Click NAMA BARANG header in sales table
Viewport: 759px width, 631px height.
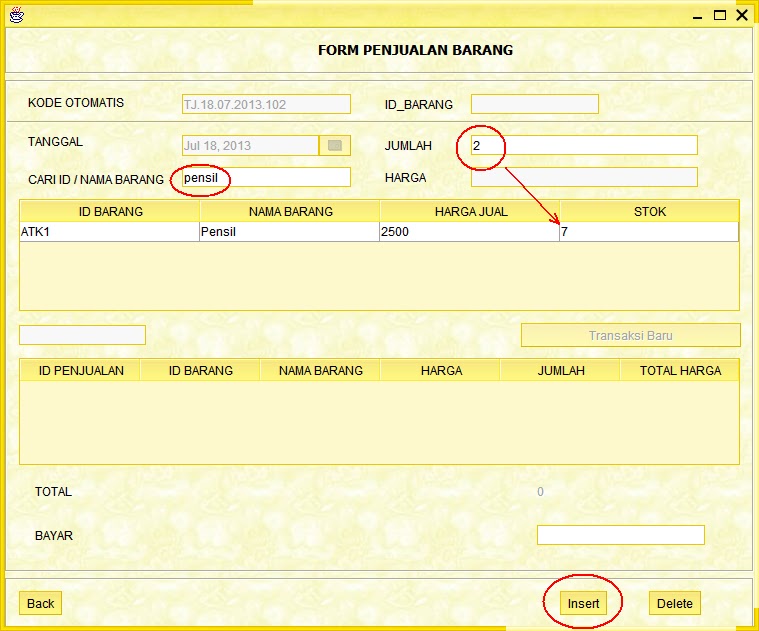(x=320, y=370)
